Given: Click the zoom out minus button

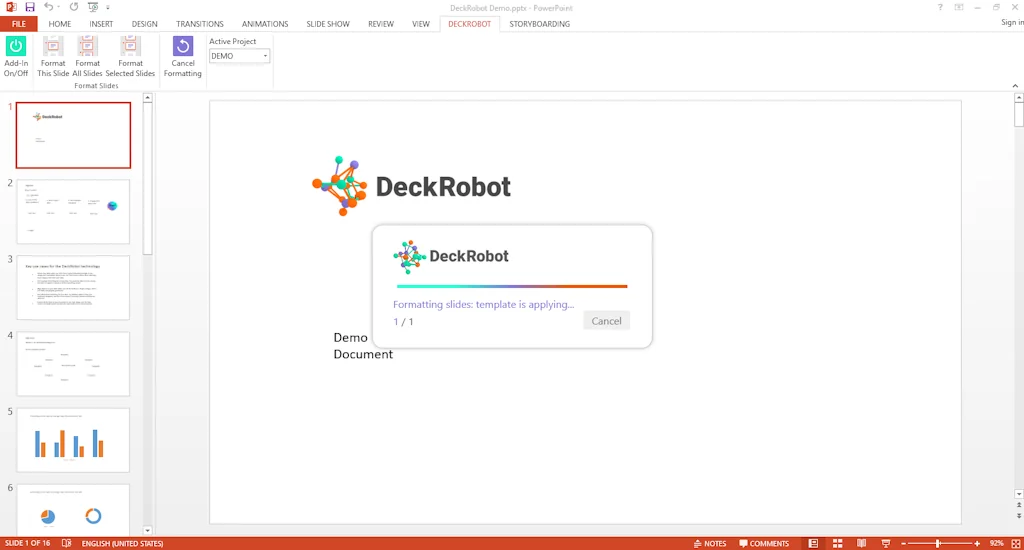Looking at the screenshot, I should (x=904, y=543).
